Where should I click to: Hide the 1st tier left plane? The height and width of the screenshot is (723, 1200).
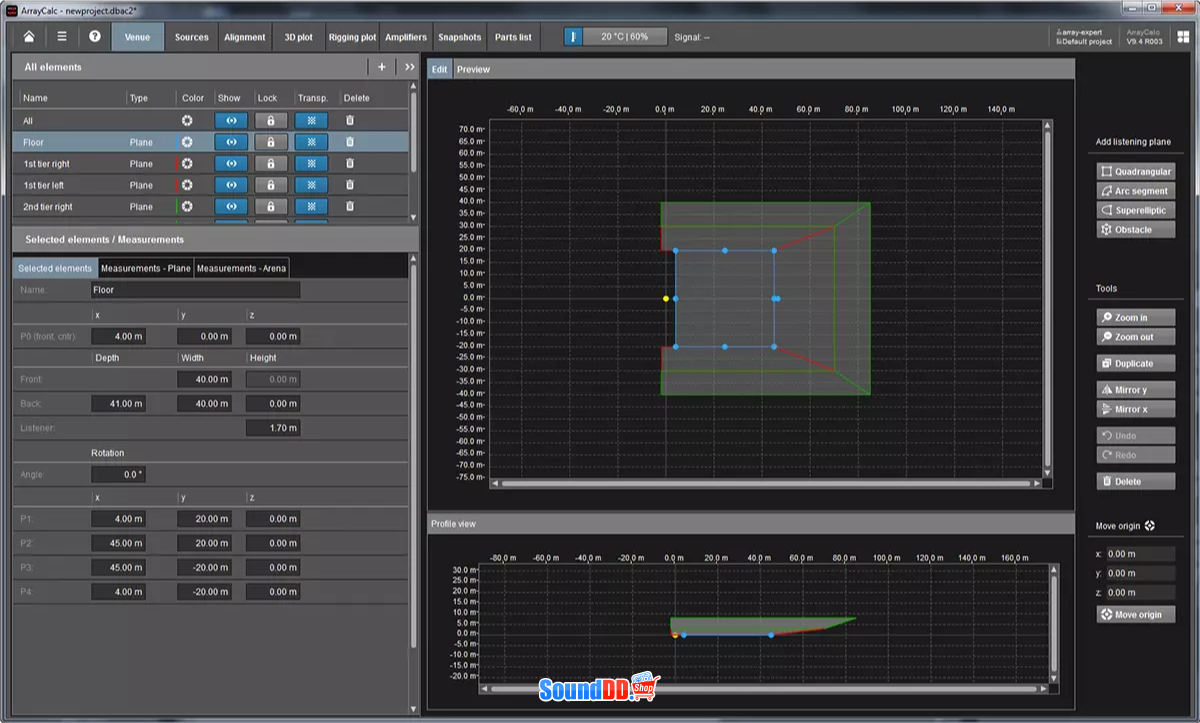(x=231, y=185)
